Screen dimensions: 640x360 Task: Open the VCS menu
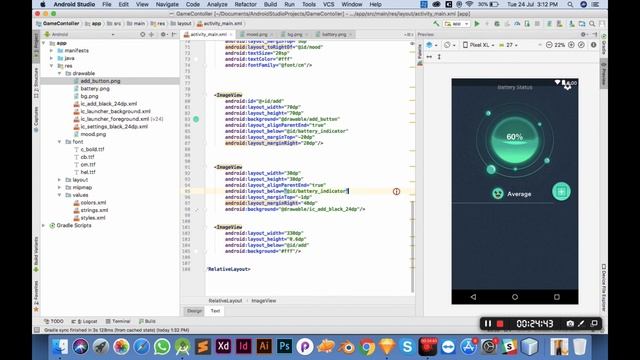click(x=328, y=4)
